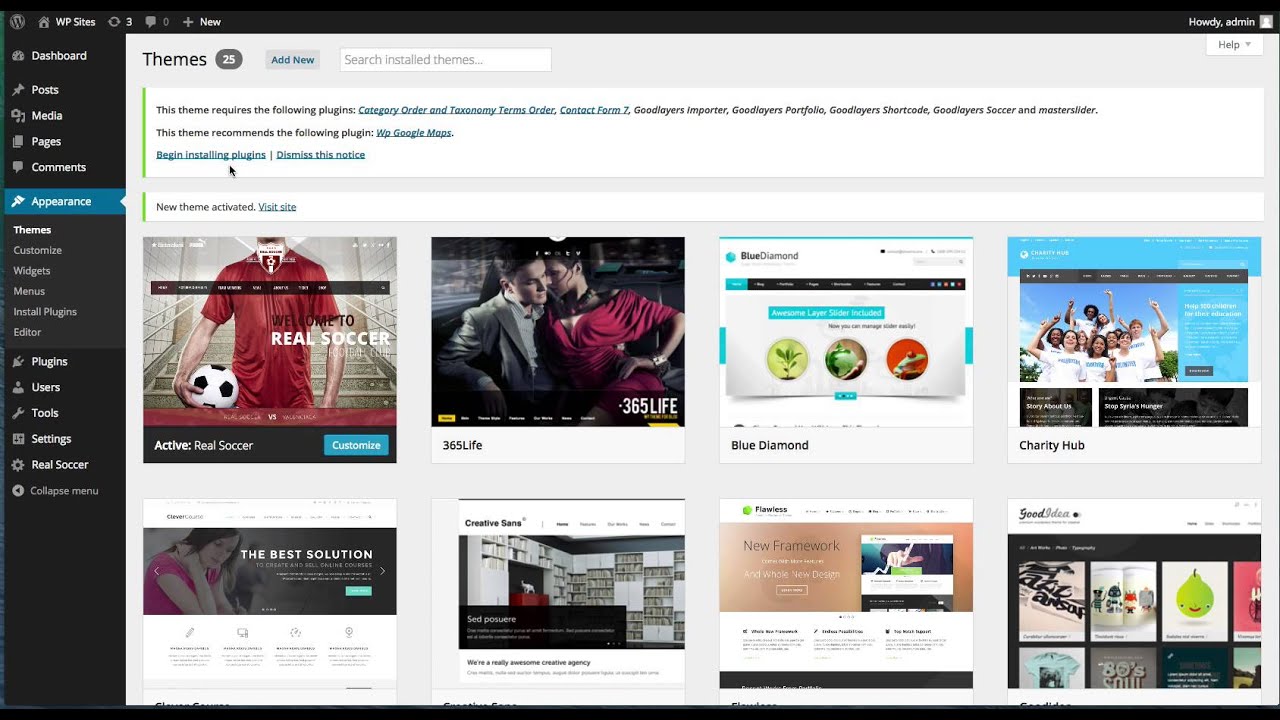Open the Media menu item
The width and height of the screenshot is (1280, 720).
click(x=47, y=116)
